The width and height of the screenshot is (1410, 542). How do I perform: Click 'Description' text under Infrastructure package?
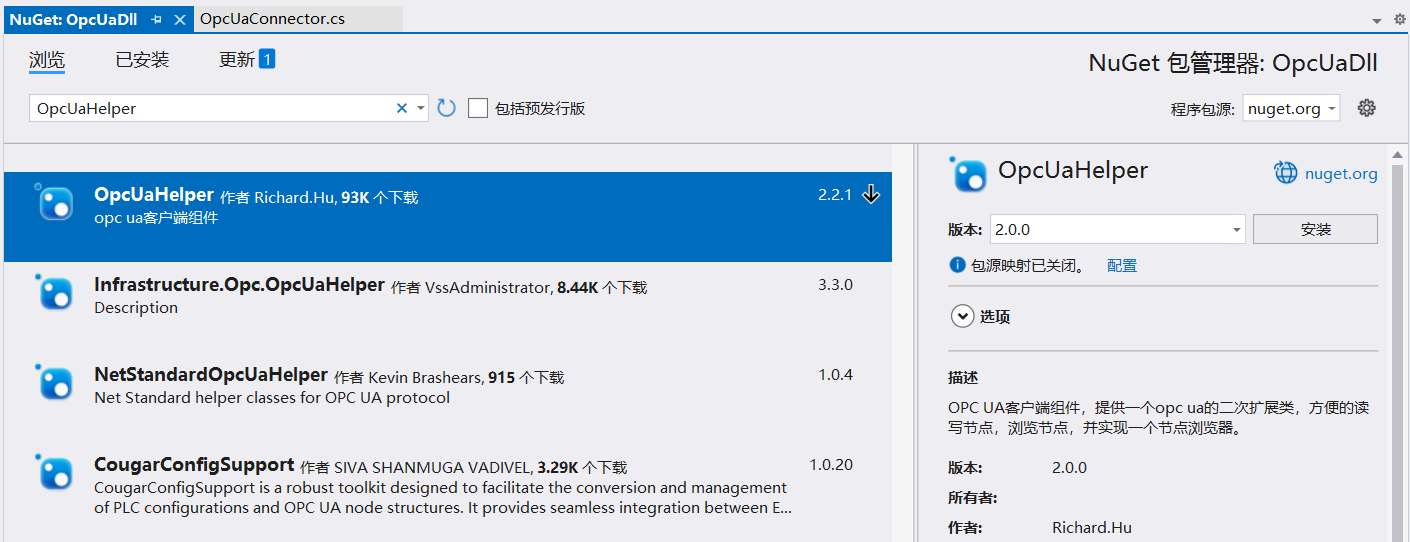[136, 308]
